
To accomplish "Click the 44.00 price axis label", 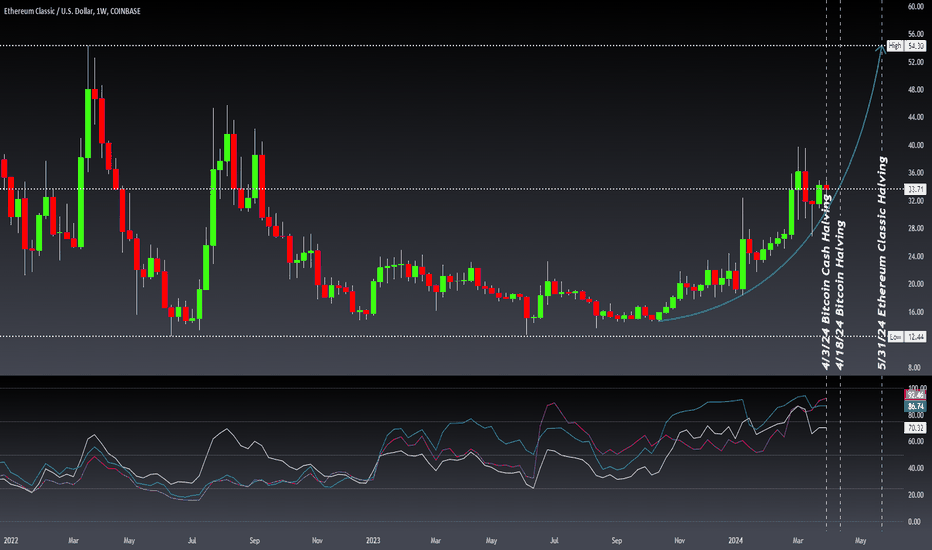I will pos(915,117).
